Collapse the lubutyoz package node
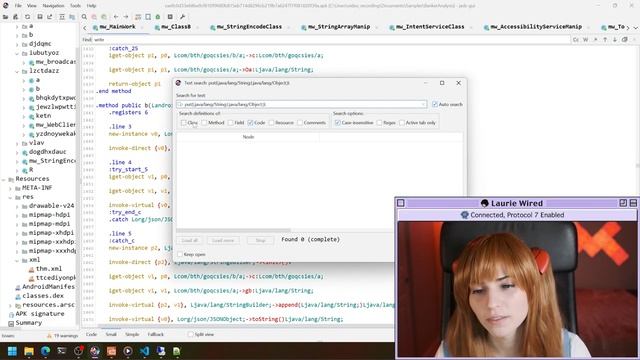The width and height of the screenshot is (640, 360). coord(17,53)
